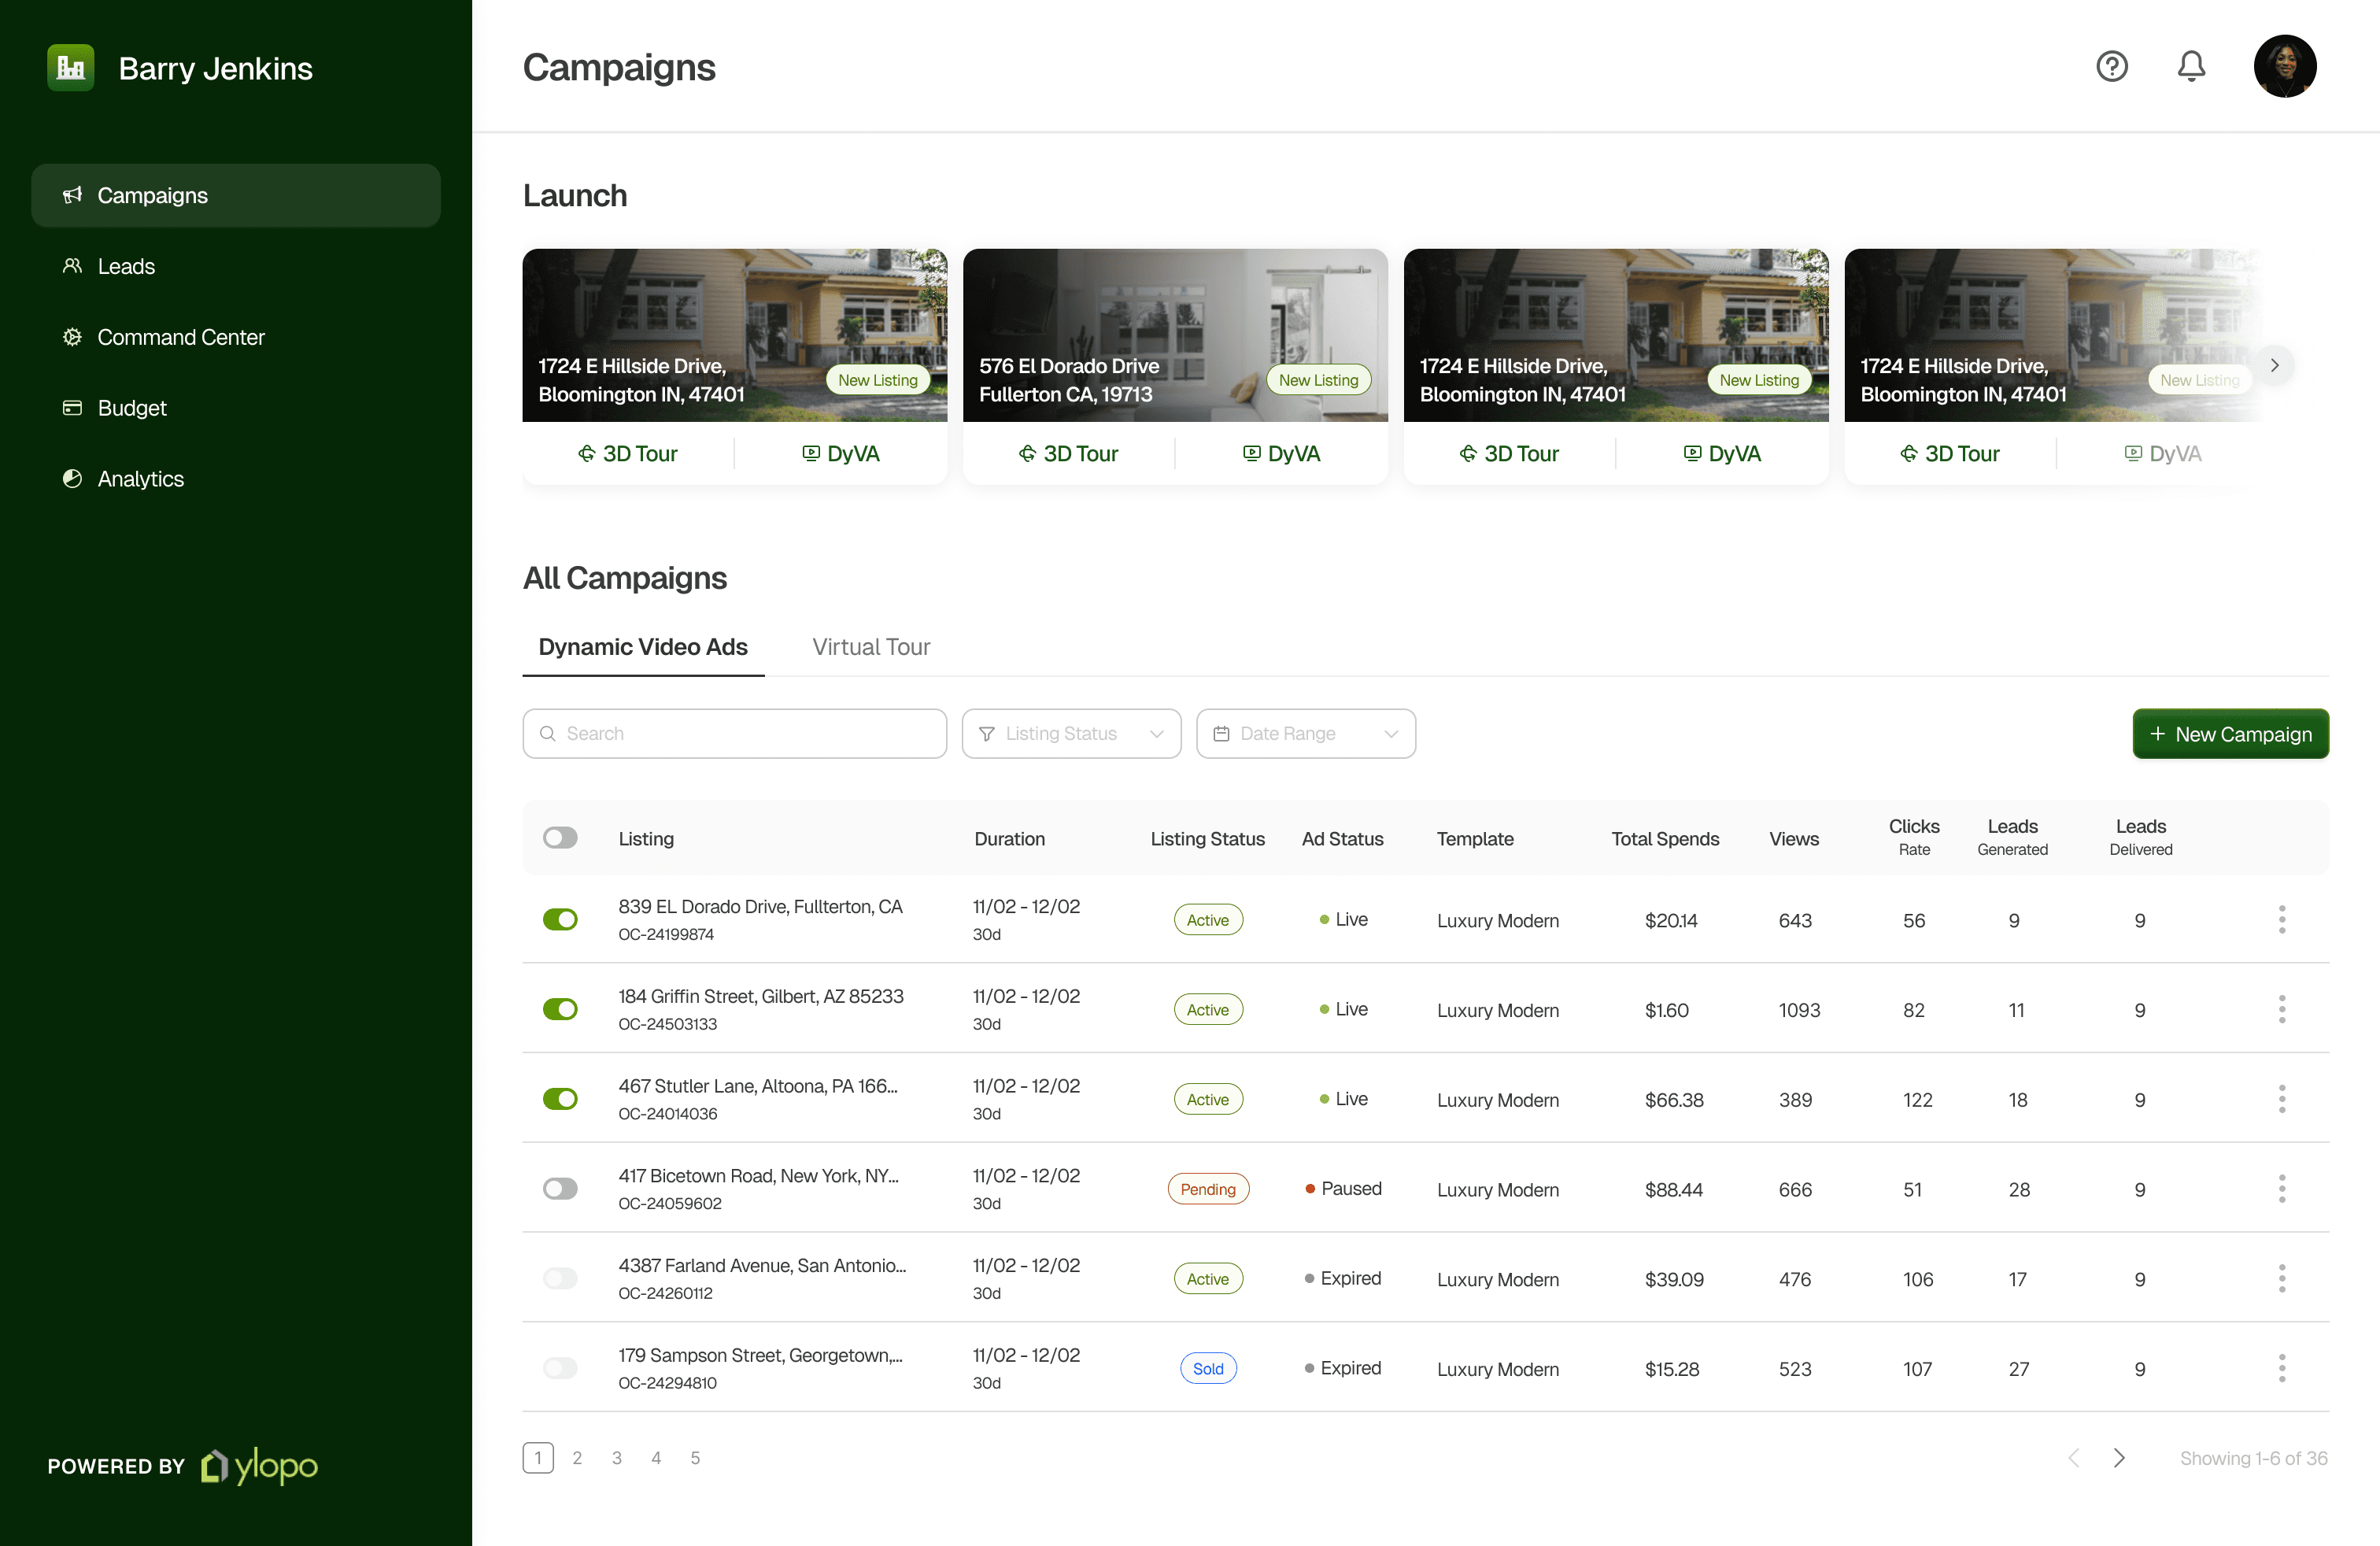Open Command Center in the sidebar
The height and width of the screenshot is (1546, 2380).
point(180,337)
